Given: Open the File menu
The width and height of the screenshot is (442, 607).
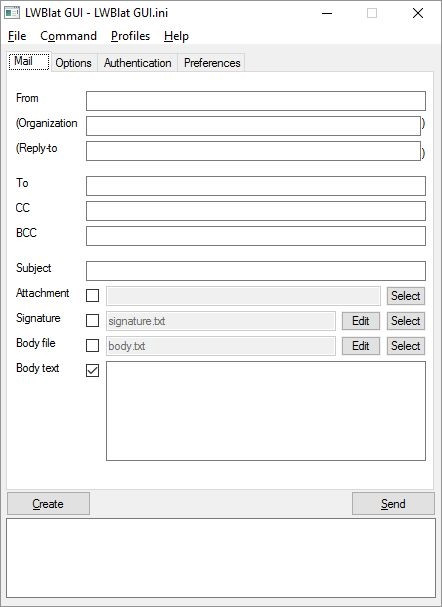Looking at the screenshot, I should 17,36.
